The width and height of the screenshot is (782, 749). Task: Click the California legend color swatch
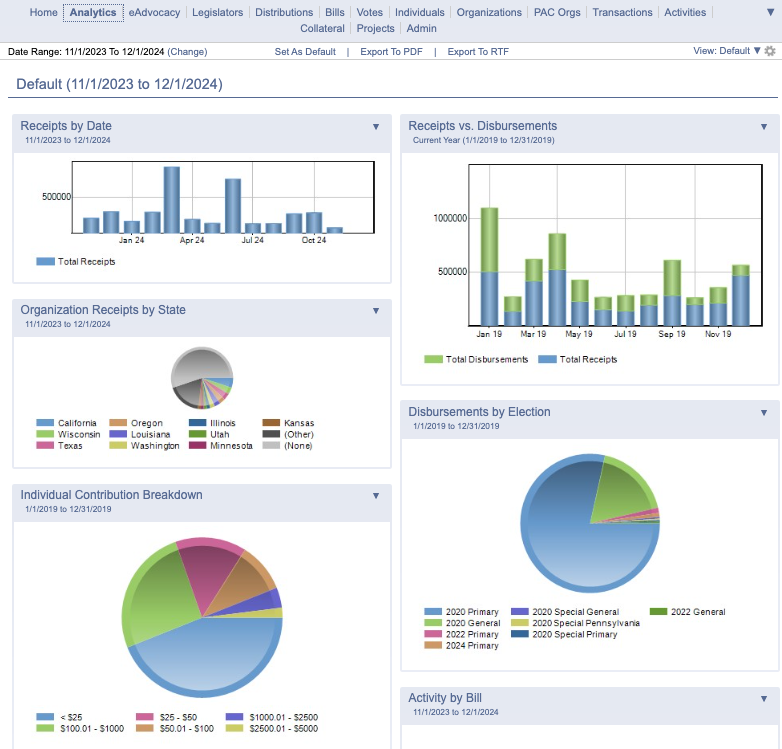(45, 423)
